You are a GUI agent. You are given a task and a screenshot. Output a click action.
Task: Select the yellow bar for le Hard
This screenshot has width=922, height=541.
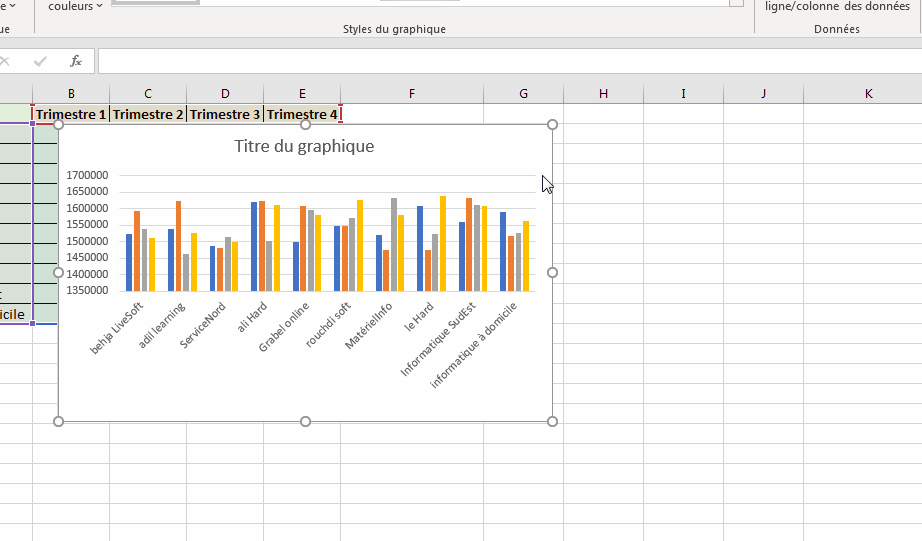tap(443, 243)
